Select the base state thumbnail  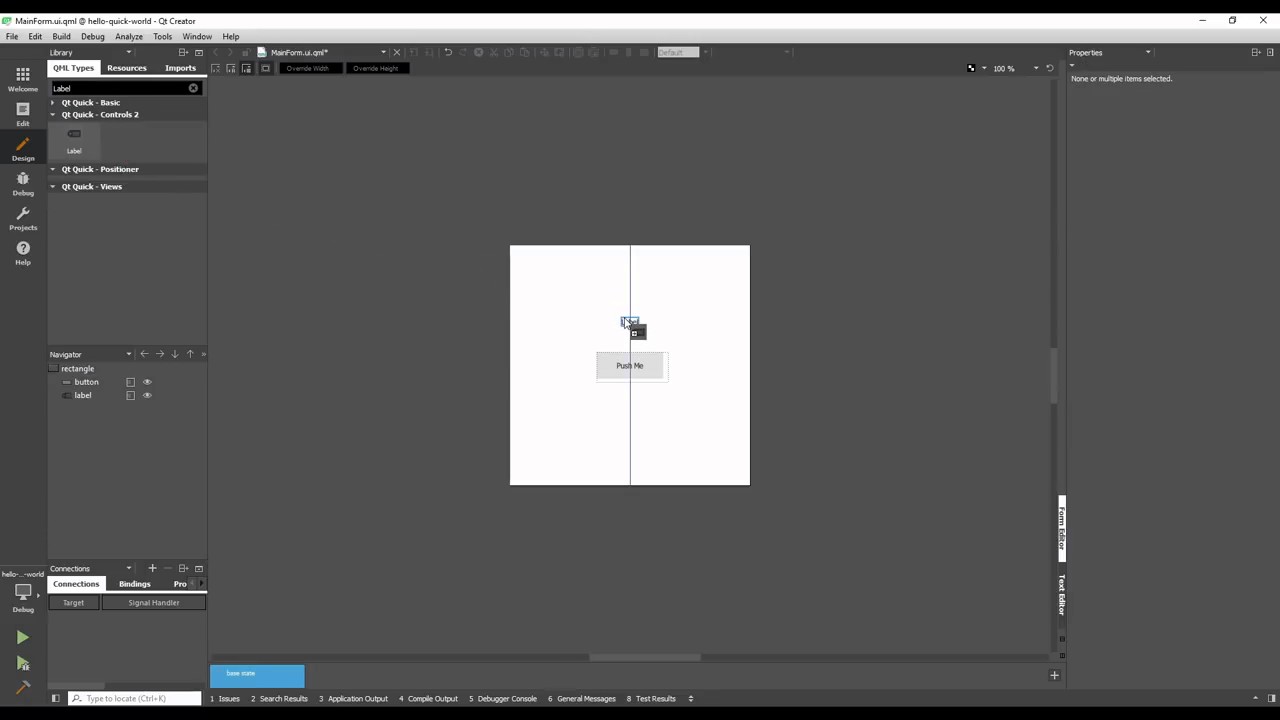[x=257, y=676]
